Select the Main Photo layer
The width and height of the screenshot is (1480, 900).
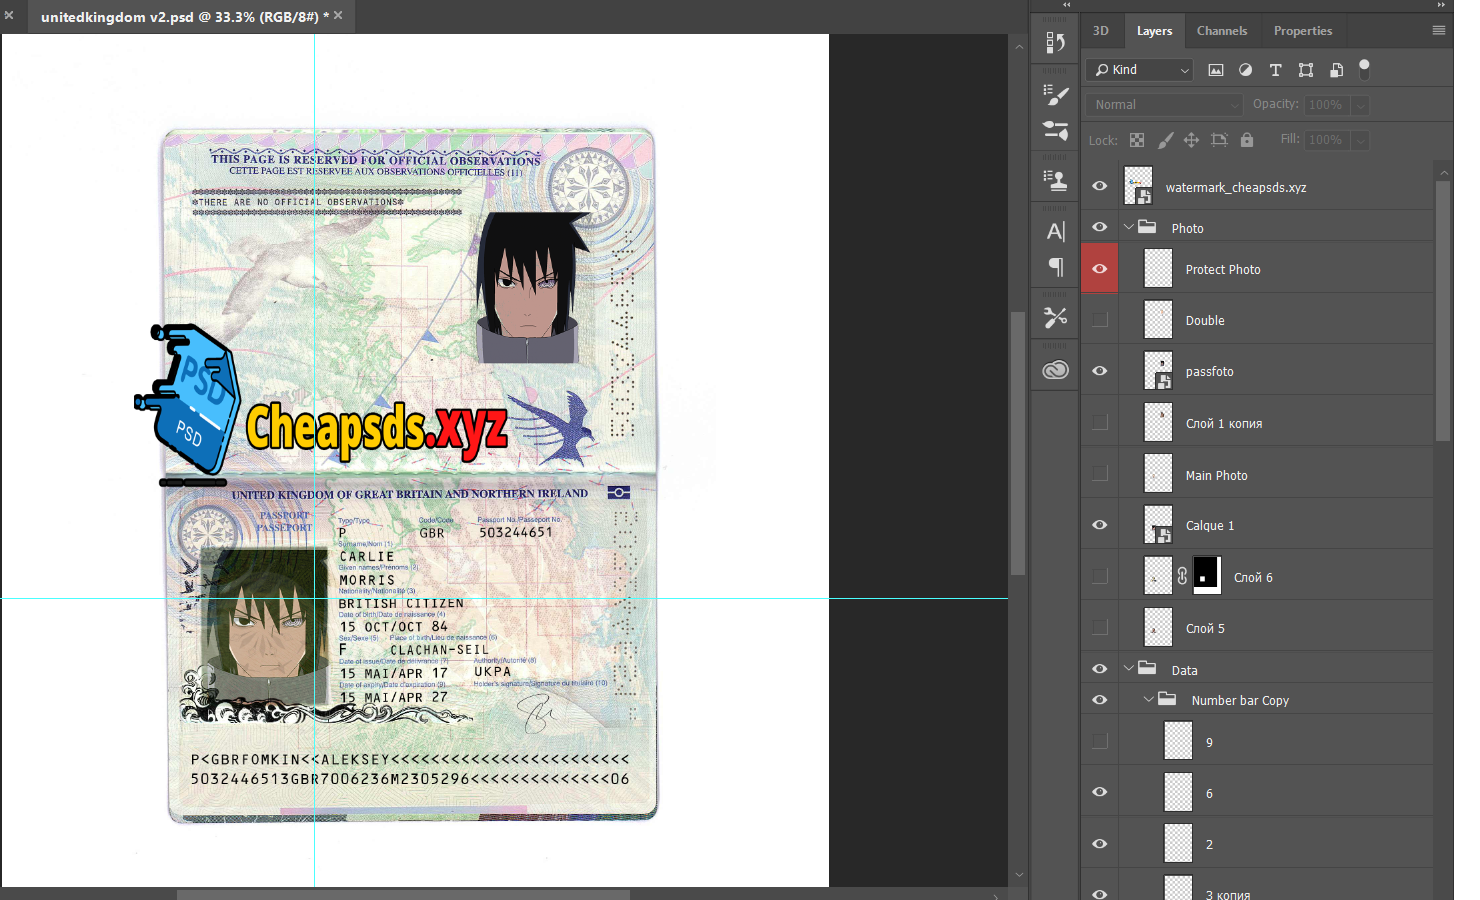tap(1216, 475)
